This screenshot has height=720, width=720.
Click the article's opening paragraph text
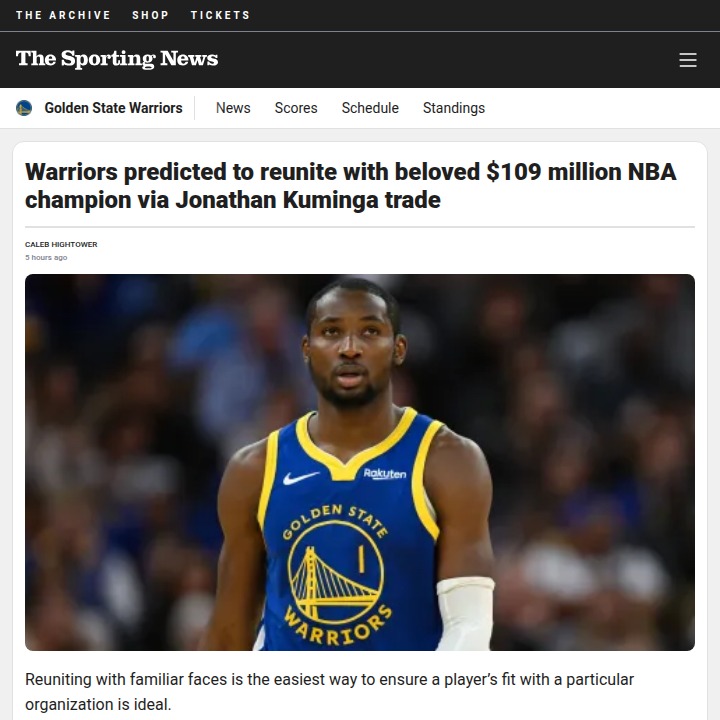click(329, 692)
